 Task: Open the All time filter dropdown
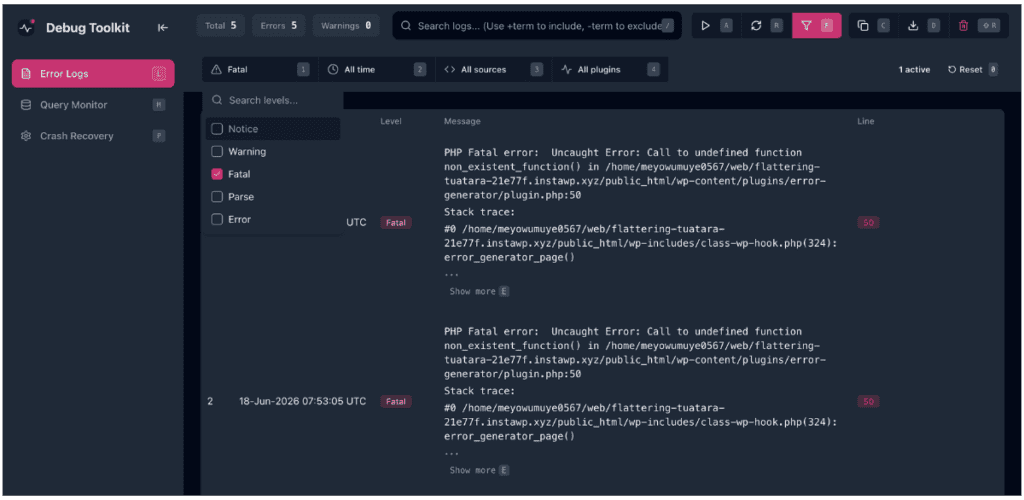377,69
